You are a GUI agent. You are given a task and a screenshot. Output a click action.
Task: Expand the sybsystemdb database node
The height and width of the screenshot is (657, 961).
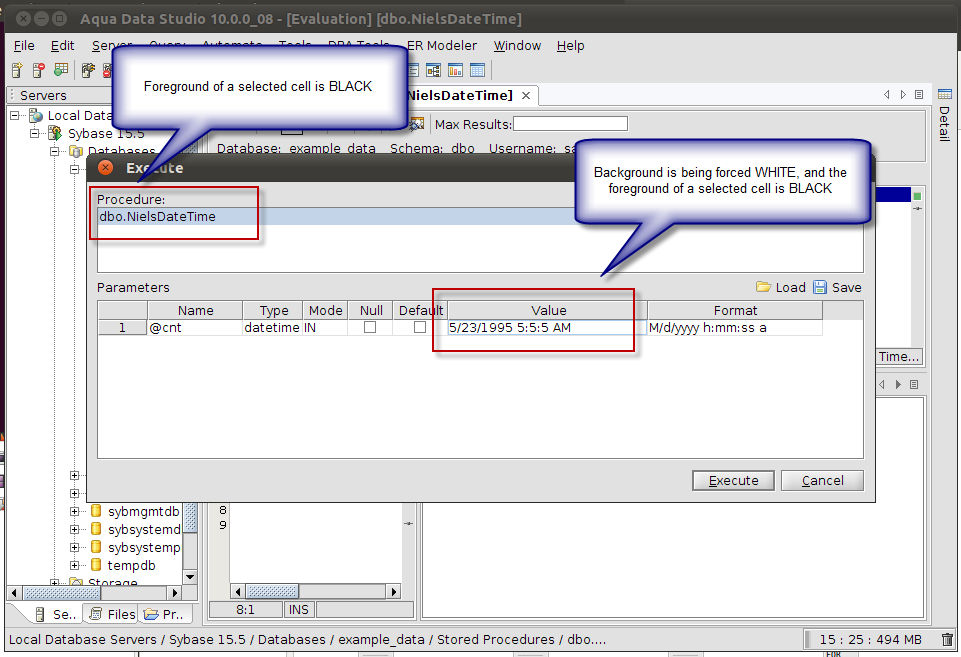tap(74, 529)
